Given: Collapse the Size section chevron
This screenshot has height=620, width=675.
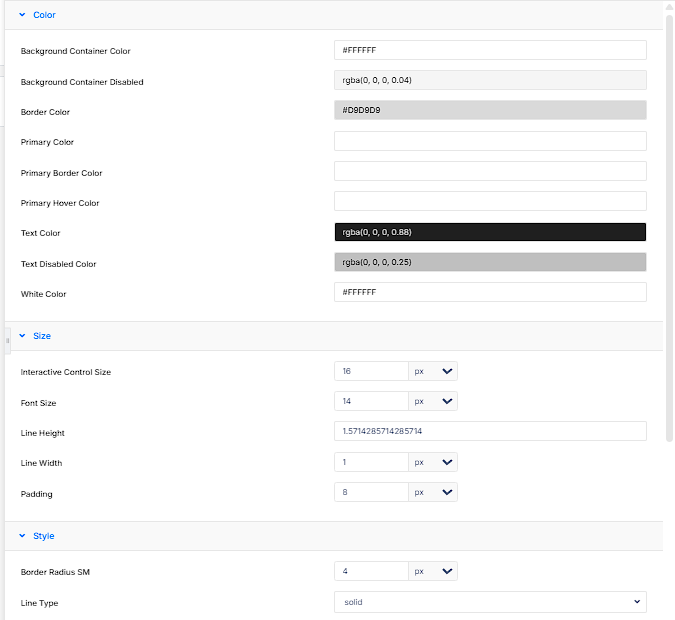Looking at the screenshot, I should 22,335.
